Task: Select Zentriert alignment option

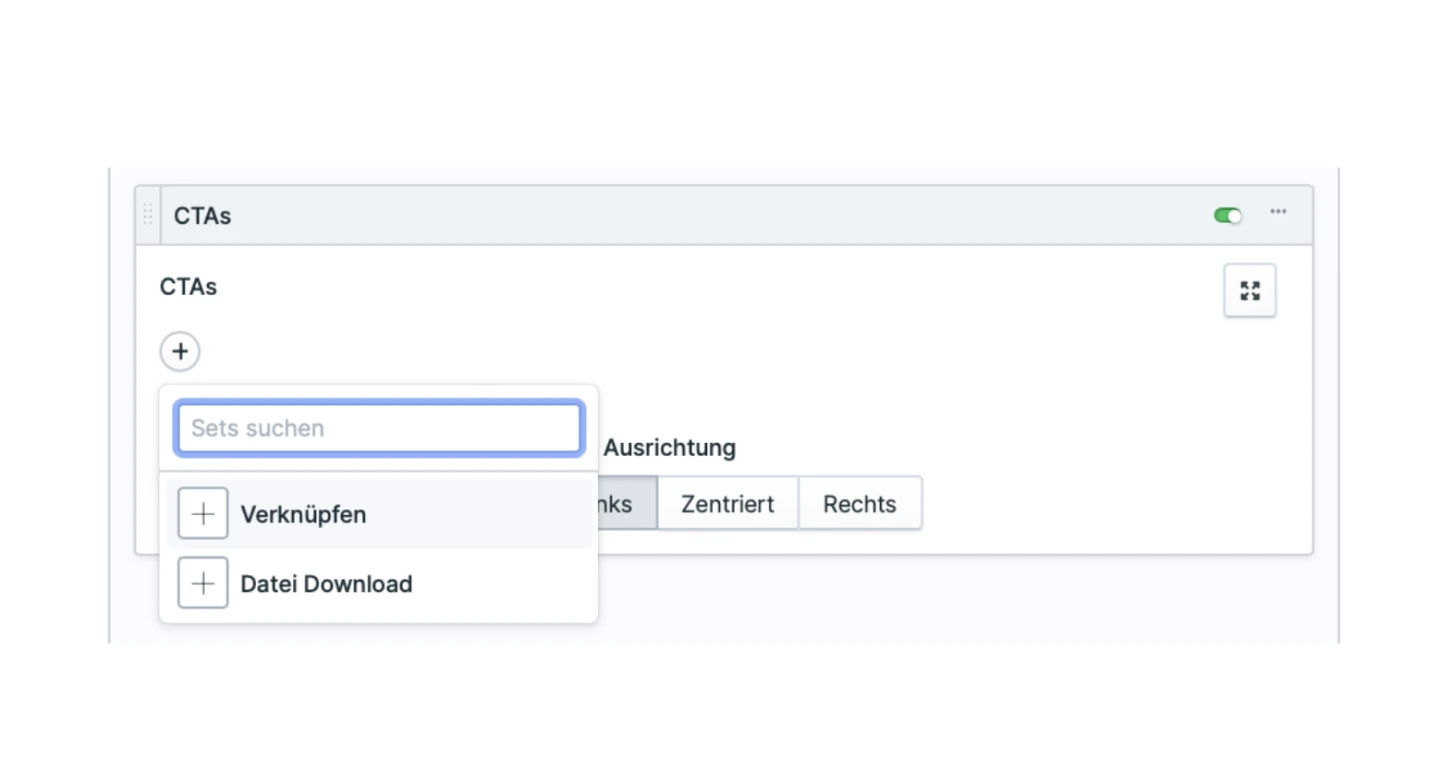Action: pos(727,504)
